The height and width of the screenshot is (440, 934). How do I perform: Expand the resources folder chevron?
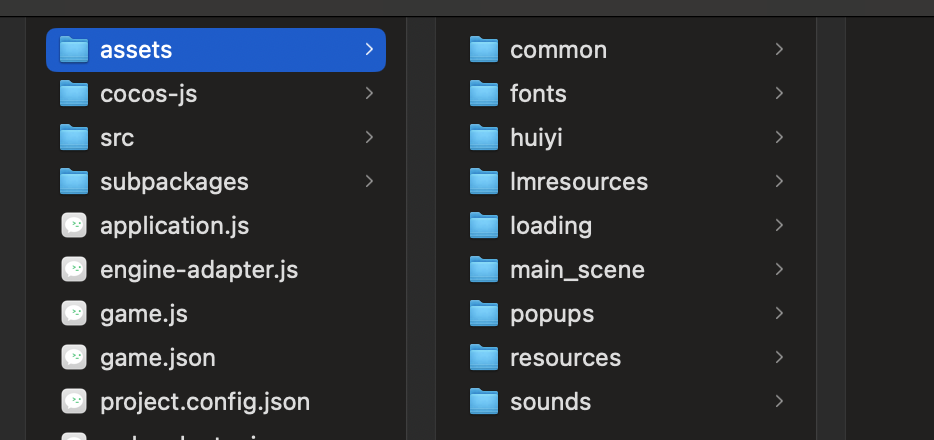pos(779,357)
